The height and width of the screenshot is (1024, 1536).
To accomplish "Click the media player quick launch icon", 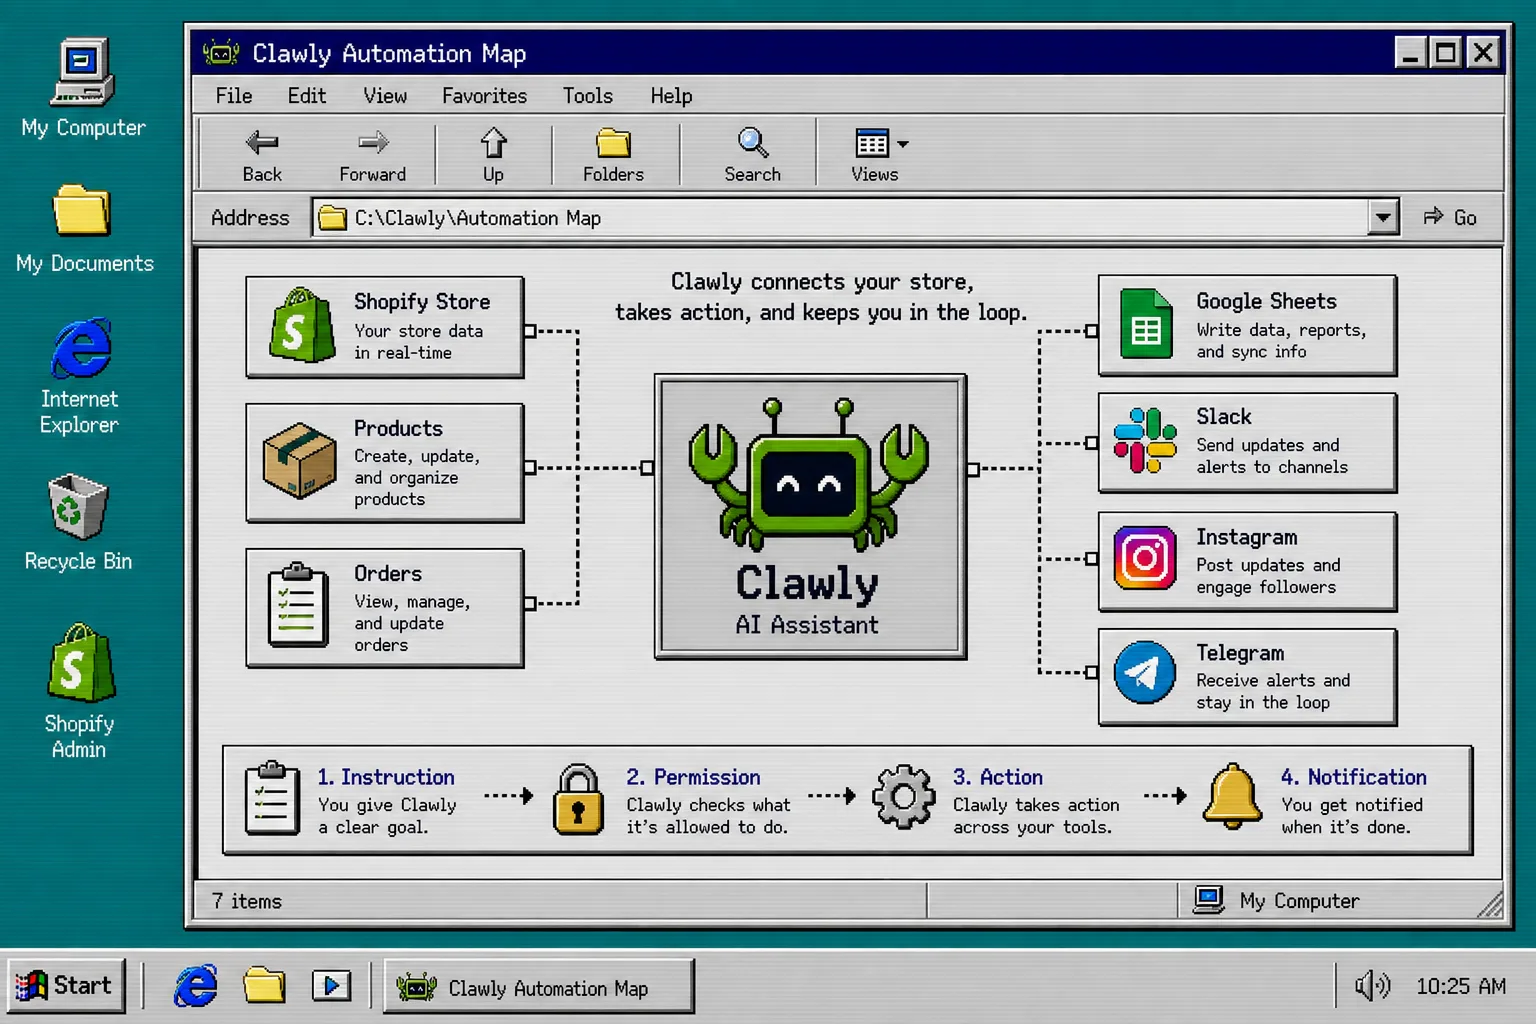I will point(331,986).
